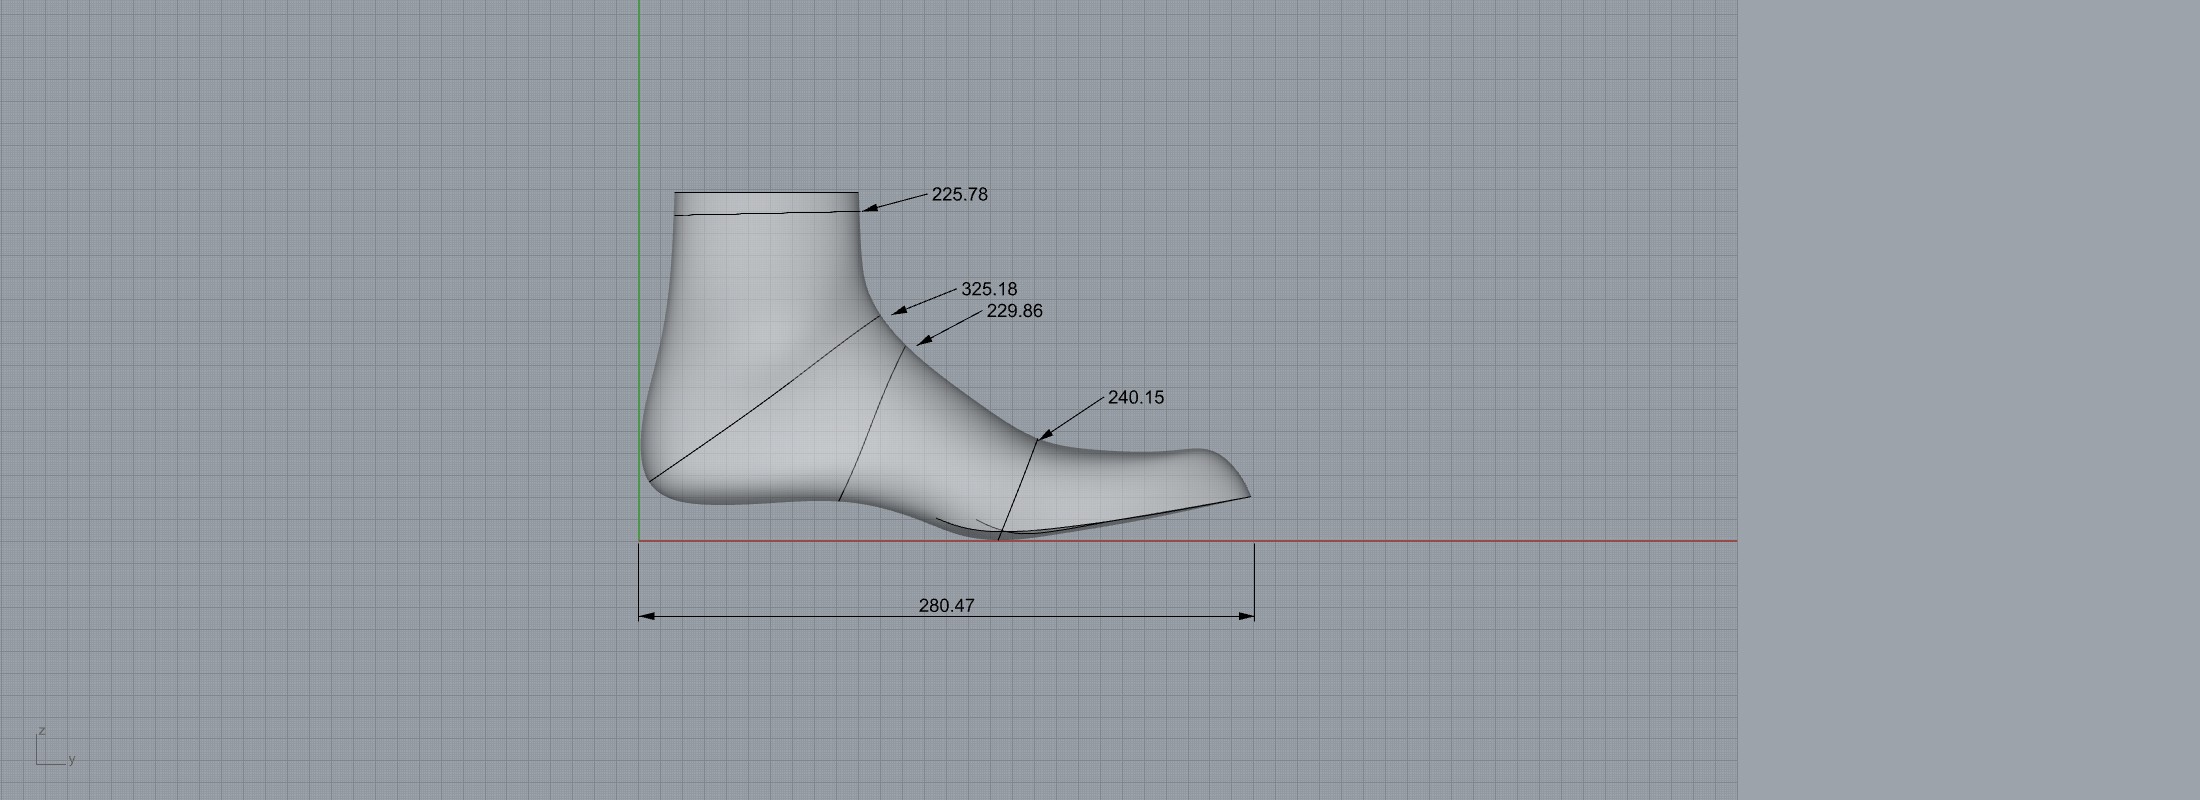The height and width of the screenshot is (800, 2200).
Task: Select the 325.18 dimension text
Action: pos(988,289)
